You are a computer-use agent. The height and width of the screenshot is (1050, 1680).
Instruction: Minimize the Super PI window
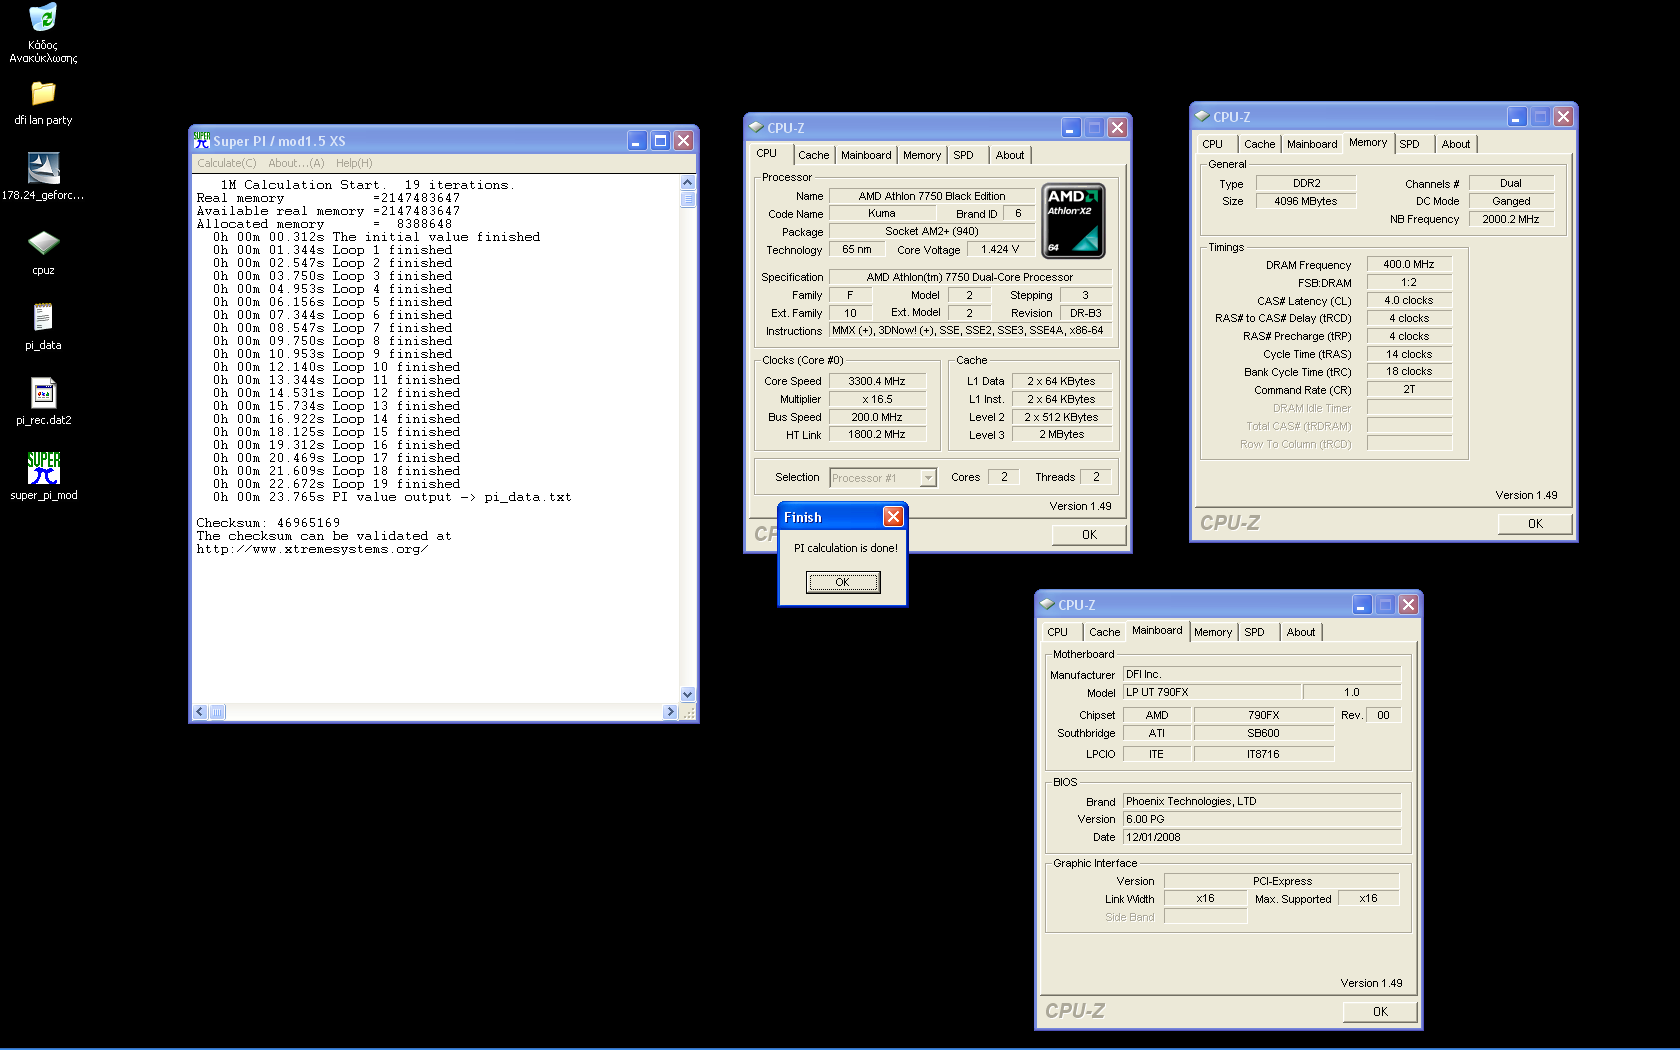(x=637, y=141)
